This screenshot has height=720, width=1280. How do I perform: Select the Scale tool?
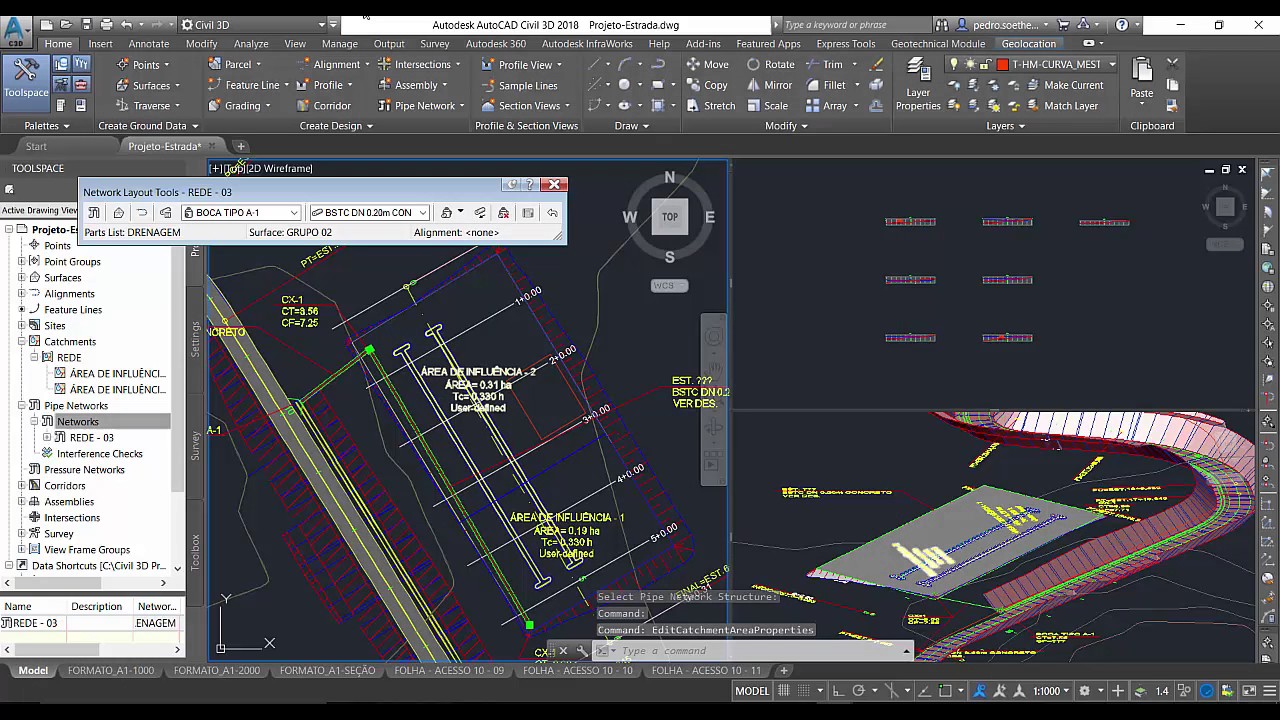pyautogui.click(x=767, y=105)
